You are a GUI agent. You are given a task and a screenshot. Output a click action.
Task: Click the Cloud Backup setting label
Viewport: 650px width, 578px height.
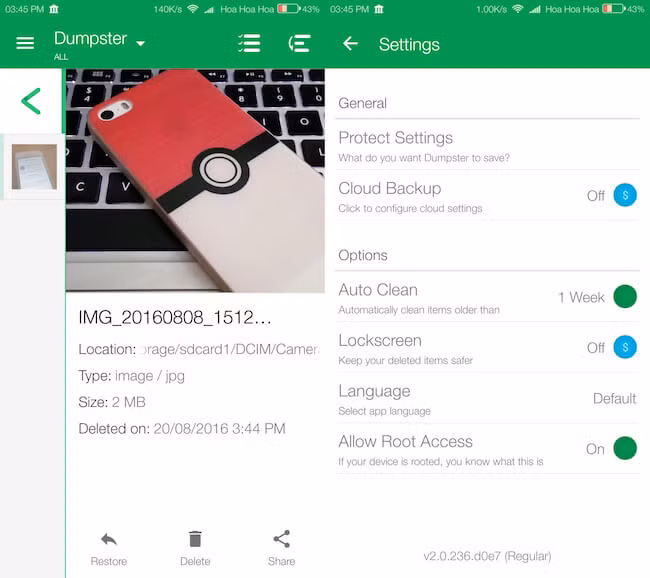pos(390,189)
